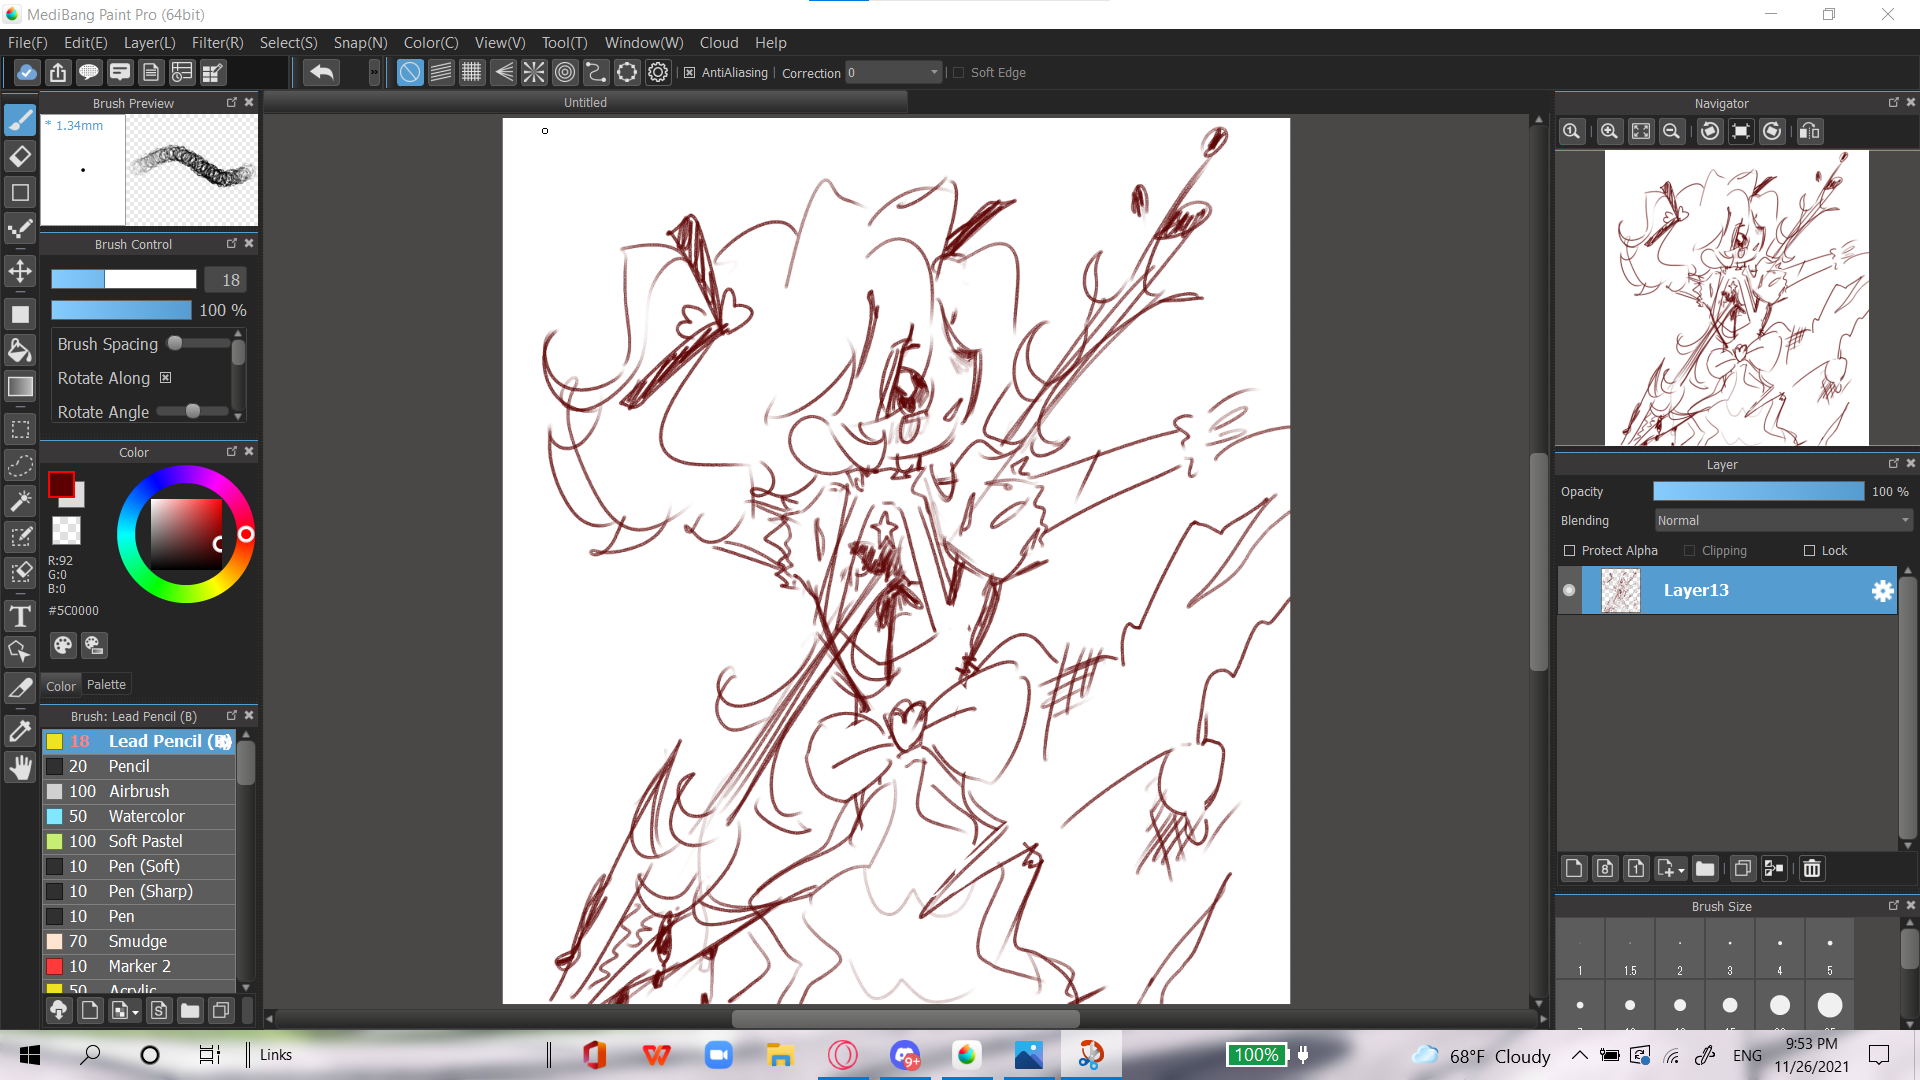The image size is (1920, 1080).
Task: Delete layer with trash icon
Action: pyautogui.click(x=1812, y=868)
